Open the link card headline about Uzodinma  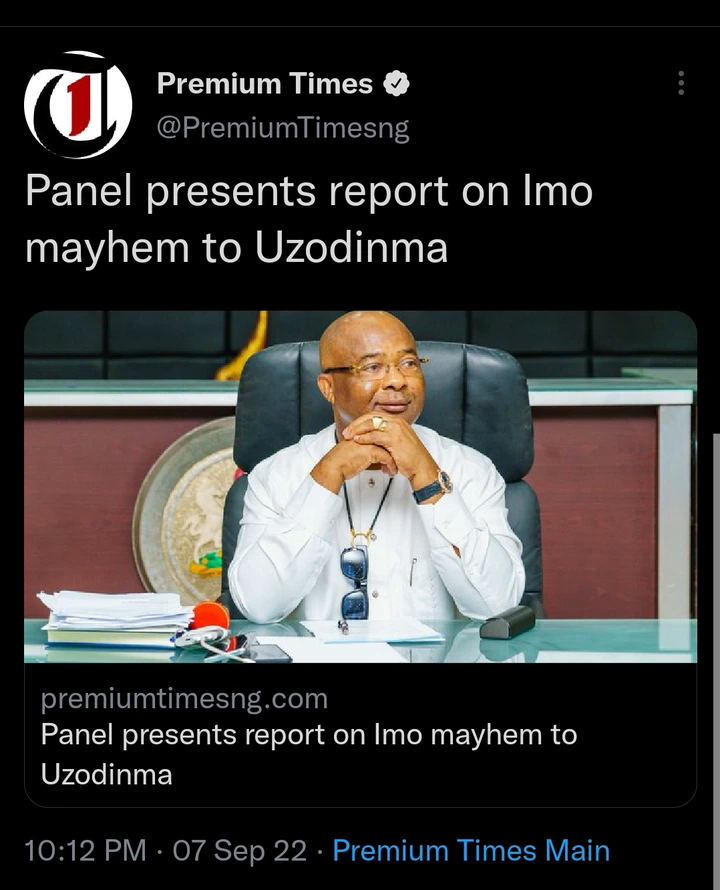tap(309, 754)
